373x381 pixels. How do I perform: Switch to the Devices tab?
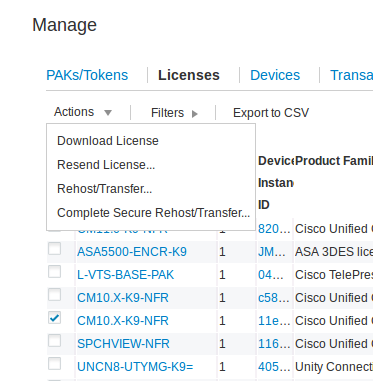tap(275, 75)
